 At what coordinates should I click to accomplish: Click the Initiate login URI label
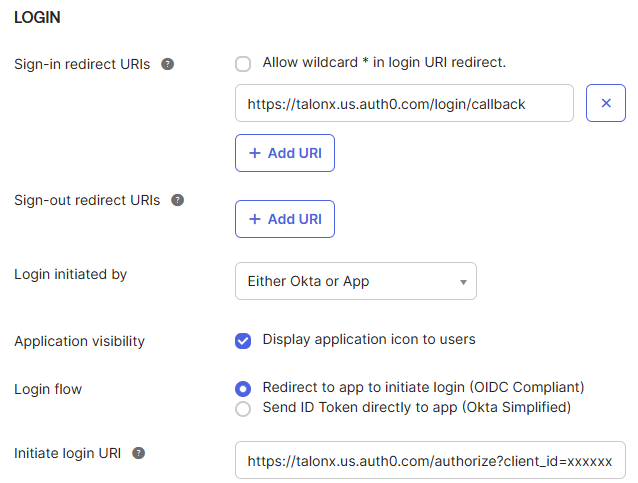click(68, 453)
